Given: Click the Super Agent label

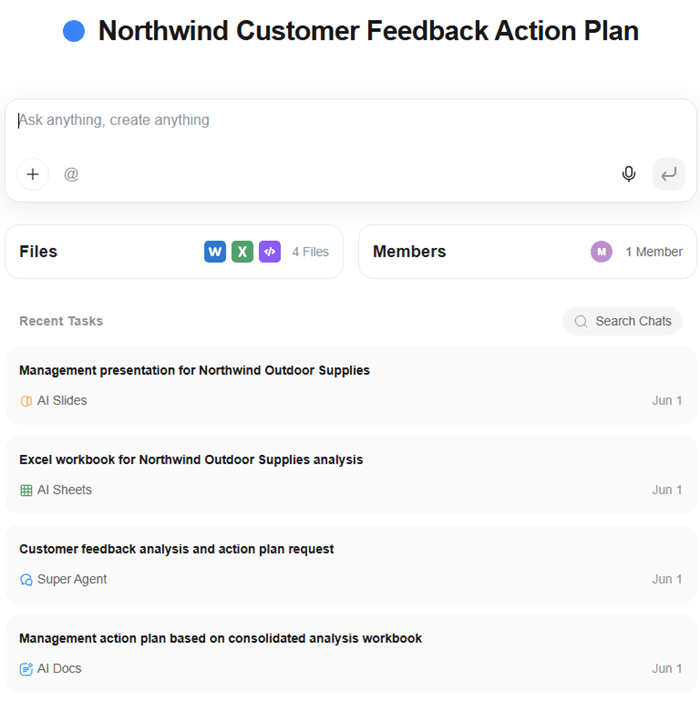Looking at the screenshot, I should tap(72, 579).
